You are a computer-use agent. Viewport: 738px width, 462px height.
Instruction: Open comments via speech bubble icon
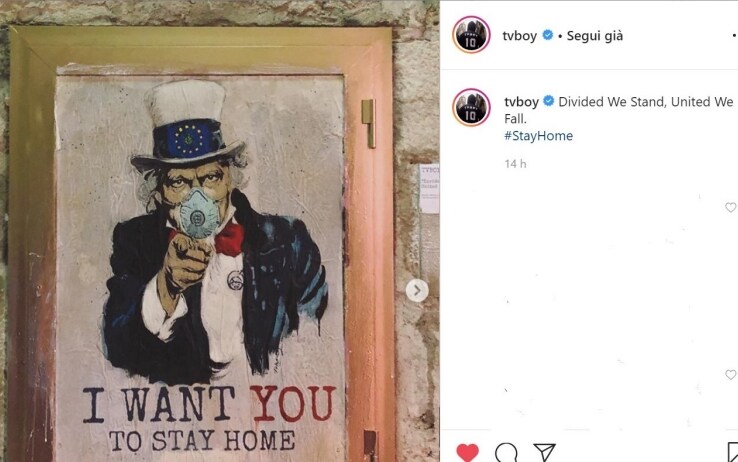tap(506, 453)
